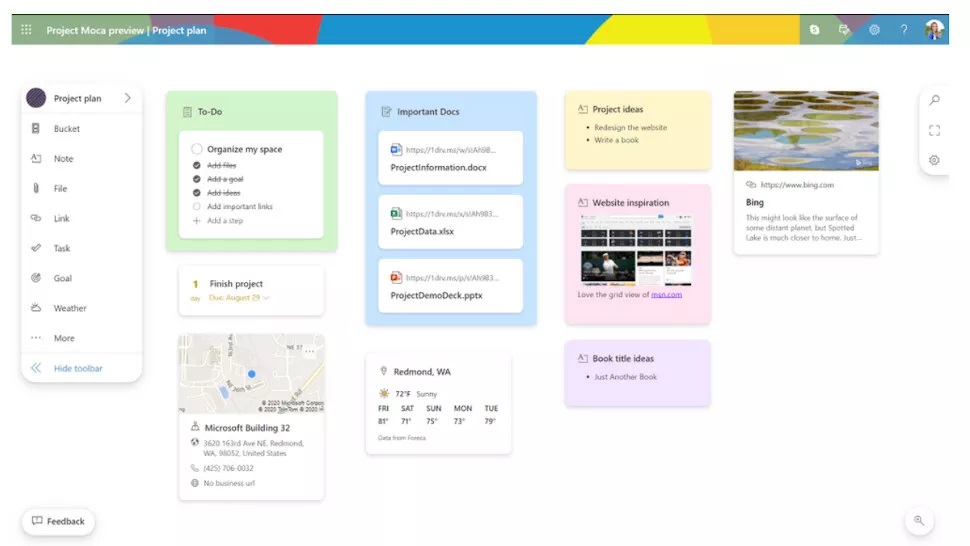Image resolution: width=970 pixels, height=546 pixels.
Task: Open ProjectDemoDeck.pptx card
Action: tap(450, 286)
